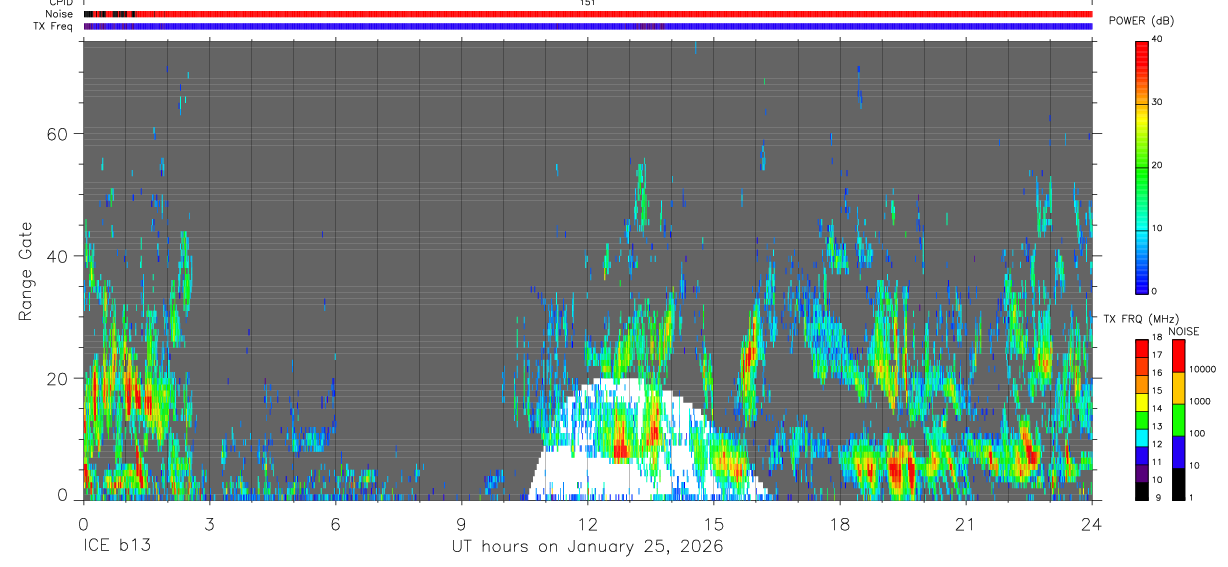The height and width of the screenshot is (567, 1228).
Task: Click the red Noise status strip
Action: [x=588, y=14]
